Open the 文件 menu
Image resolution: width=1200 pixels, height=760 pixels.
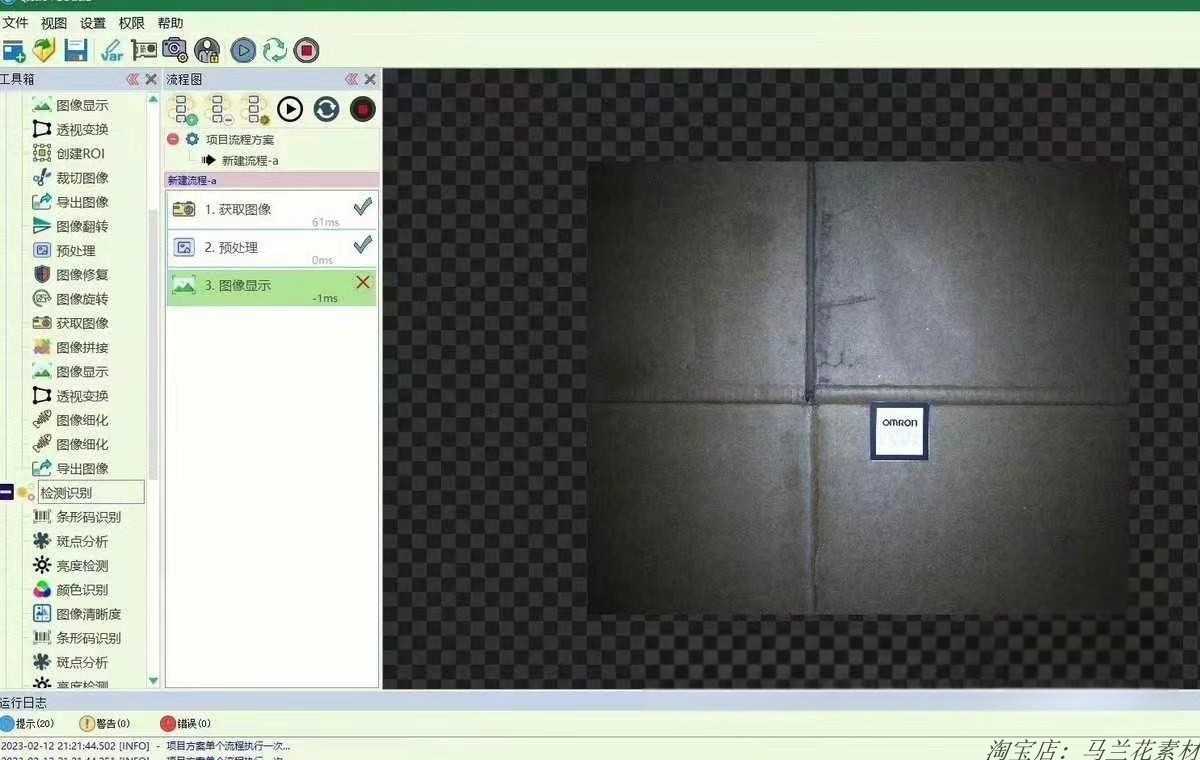[x=15, y=23]
